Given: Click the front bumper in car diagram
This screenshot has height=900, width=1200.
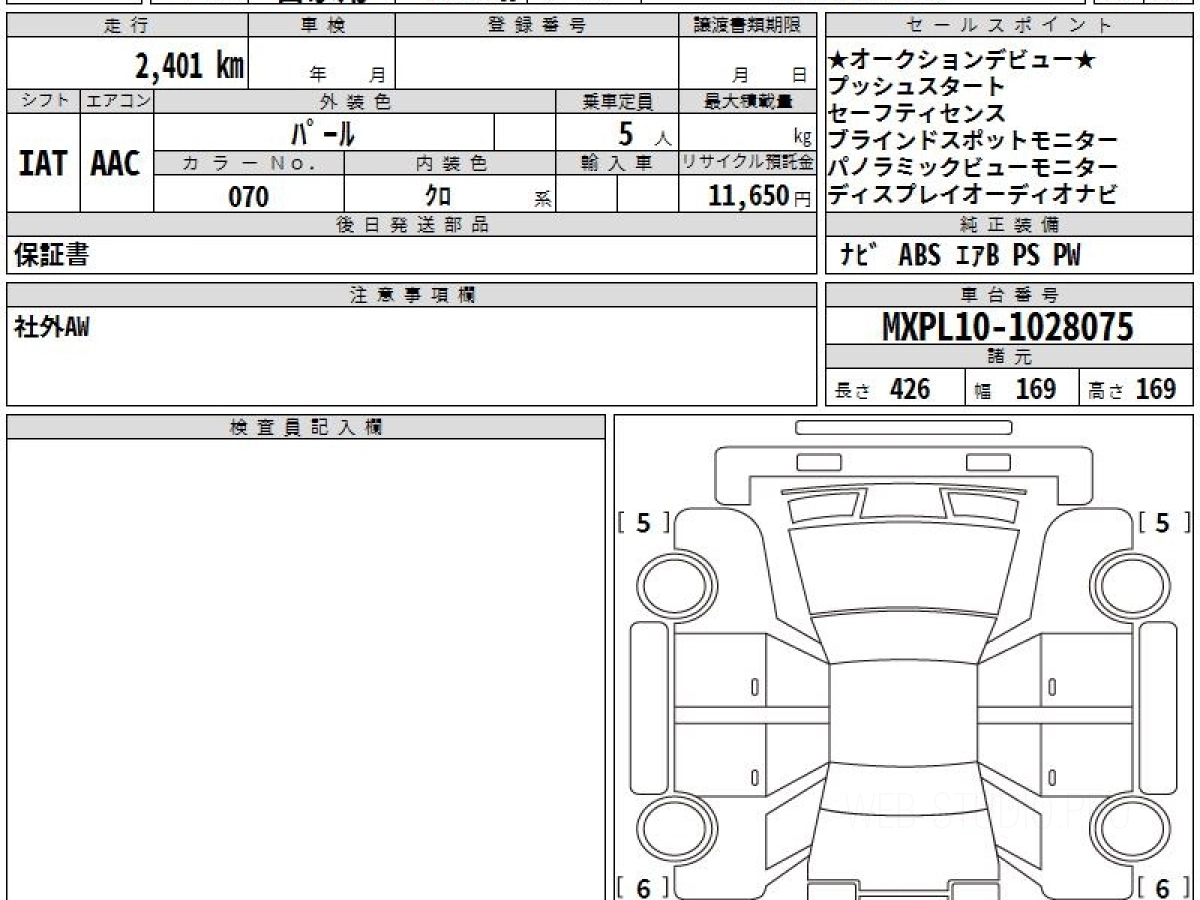Looking at the screenshot, I should pyautogui.click(x=904, y=473).
